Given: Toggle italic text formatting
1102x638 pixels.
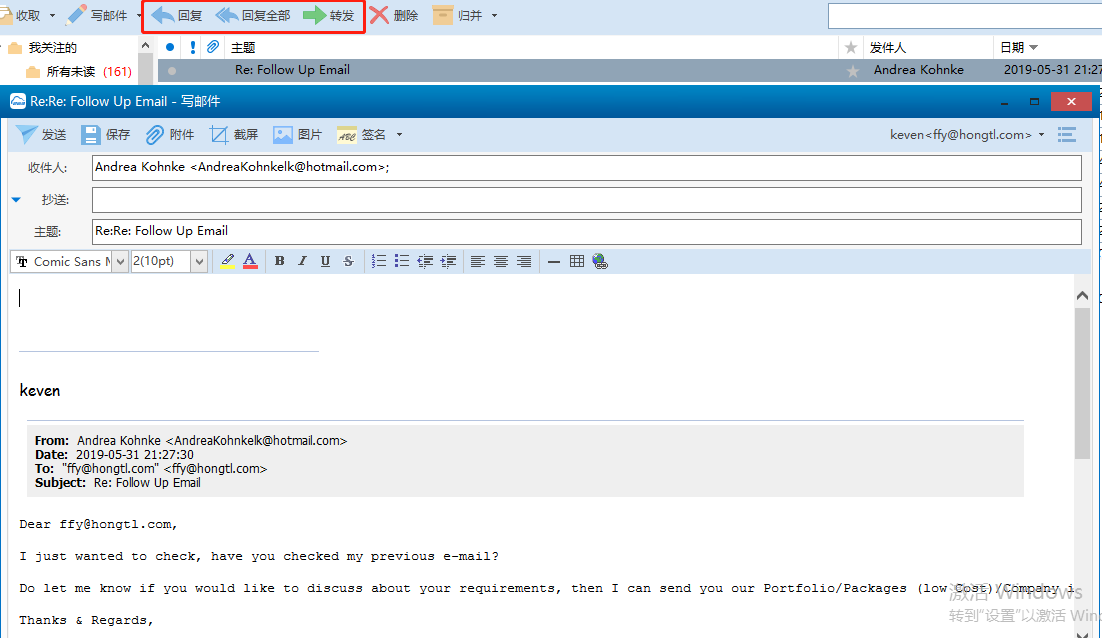Looking at the screenshot, I should (x=303, y=261).
